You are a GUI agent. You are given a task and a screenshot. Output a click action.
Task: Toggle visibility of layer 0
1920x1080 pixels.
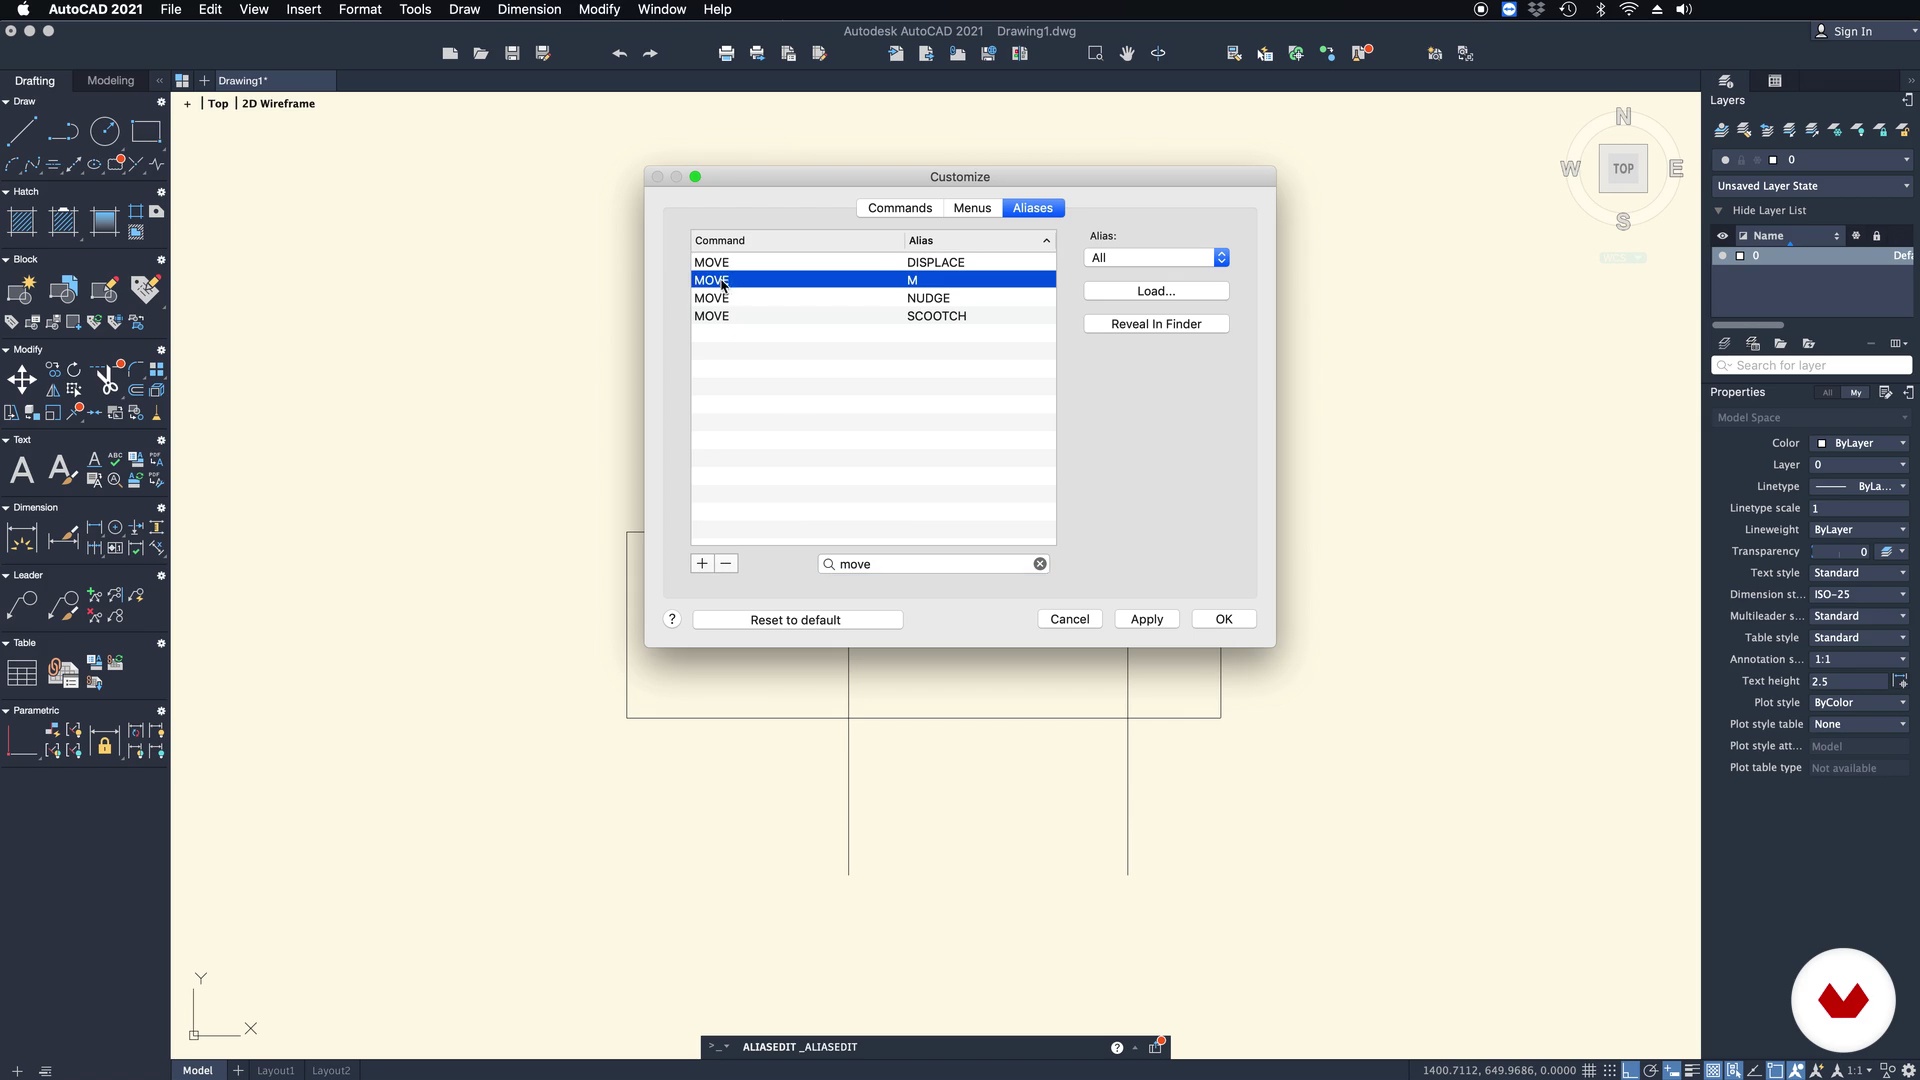[1722, 256]
